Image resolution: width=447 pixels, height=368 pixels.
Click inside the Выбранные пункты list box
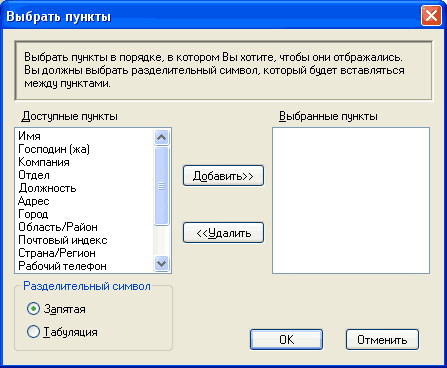(351, 200)
